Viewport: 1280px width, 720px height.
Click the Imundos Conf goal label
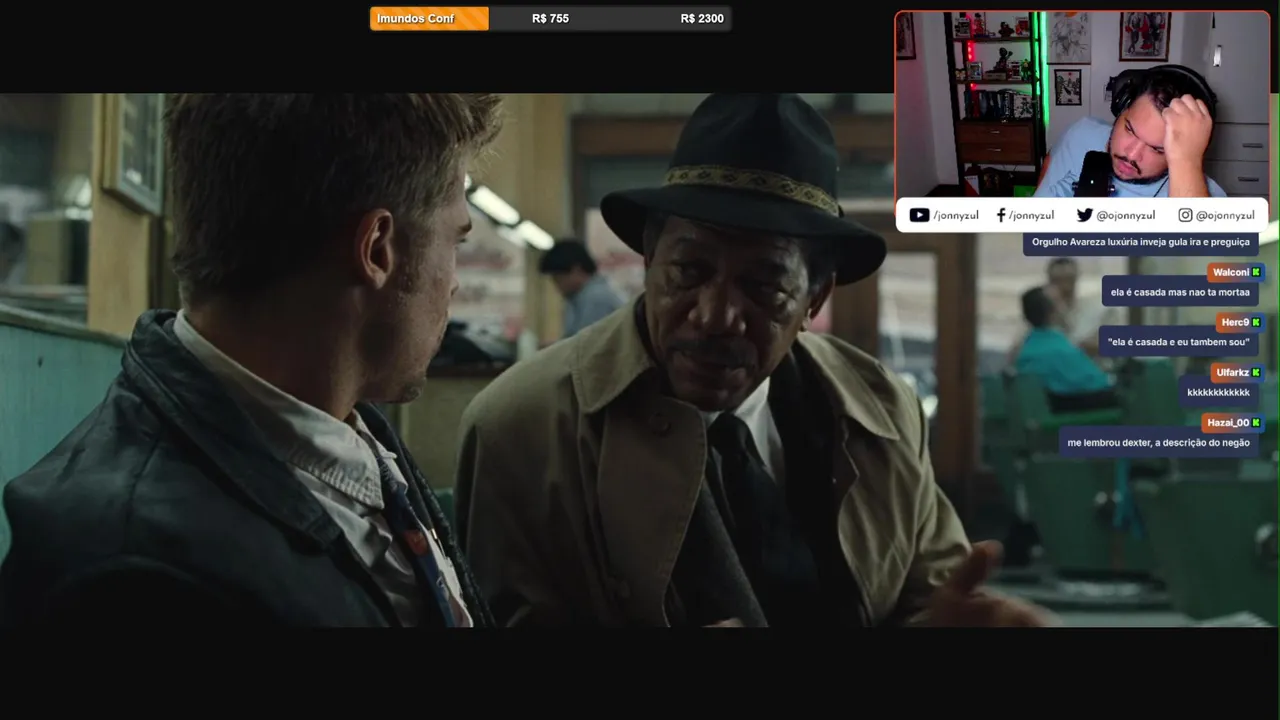coord(416,18)
